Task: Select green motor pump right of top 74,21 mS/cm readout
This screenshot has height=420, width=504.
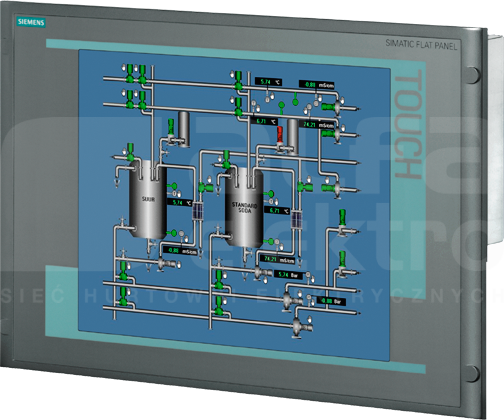Action: (x=331, y=134)
